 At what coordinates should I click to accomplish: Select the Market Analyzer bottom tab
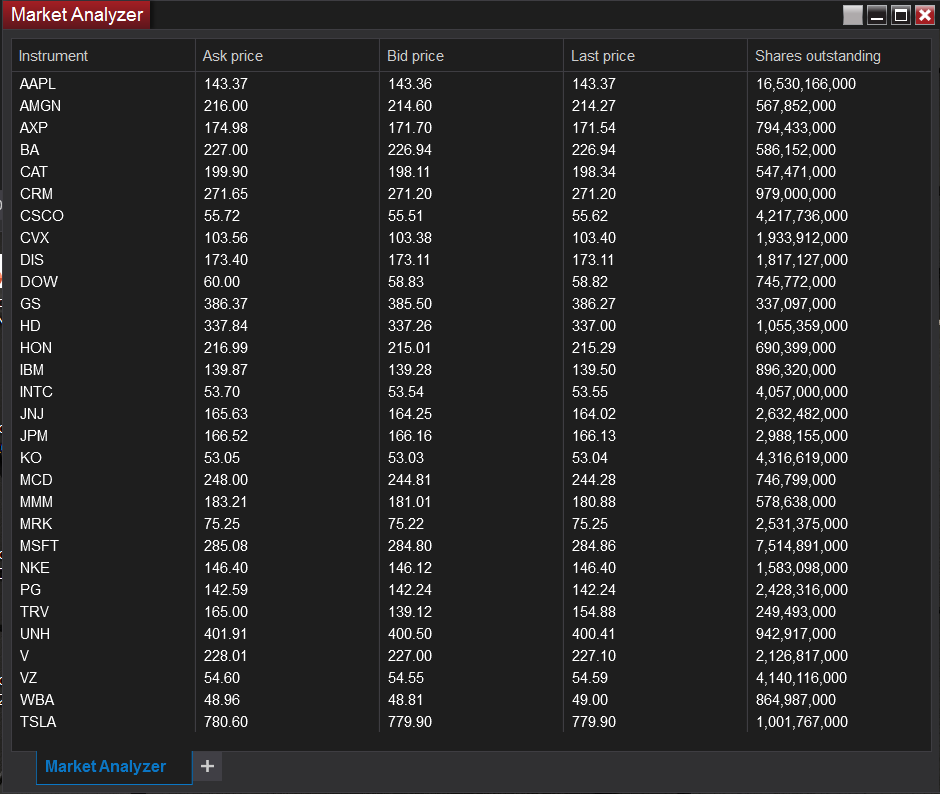pyautogui.click(x=114, y=766)
